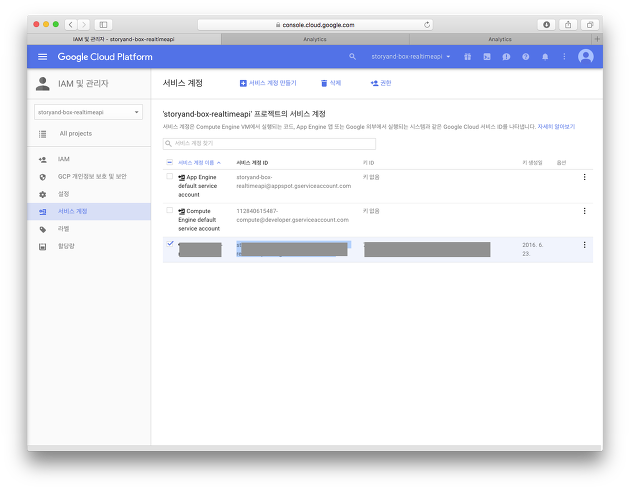This screenshot has height=490, width=630.
Task: Click the 삭제 delete button
Action: pyautogui.click(x=331, y=83)
